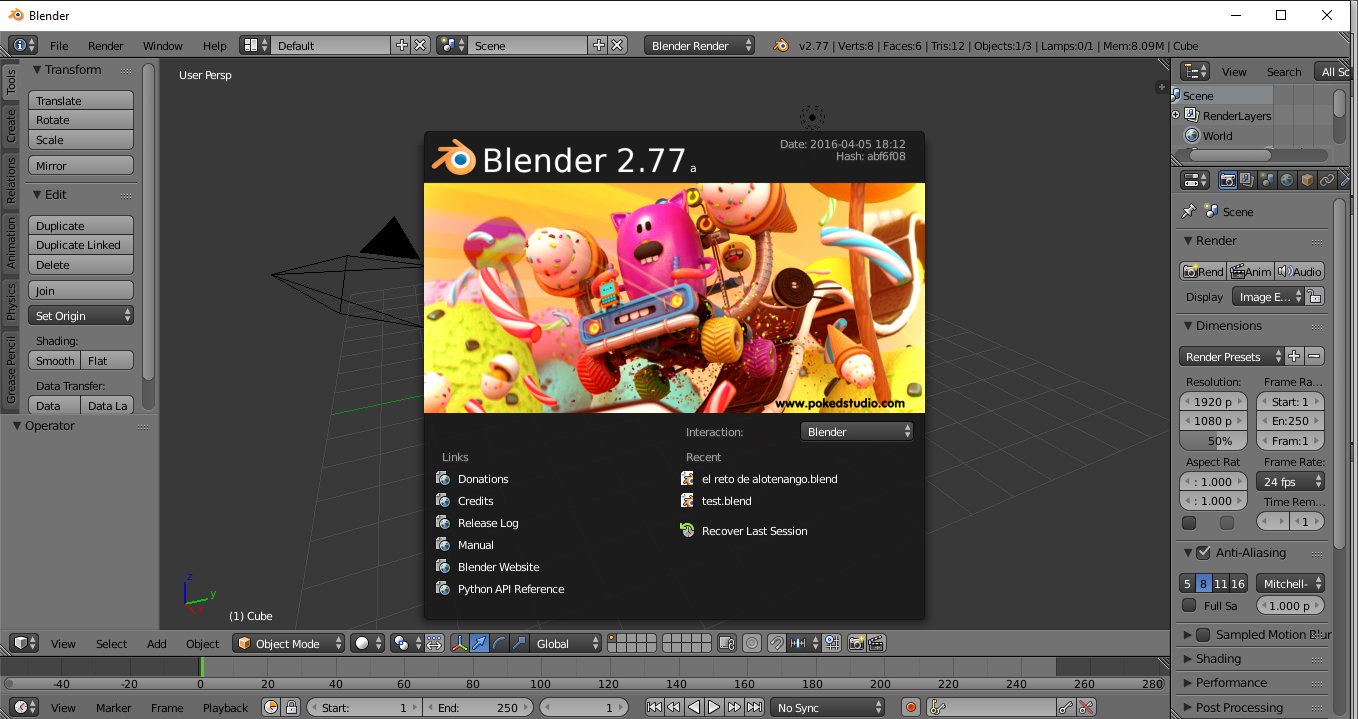Switch to the Create tool shelf tab
The image size is (1358, 719).
pyautogui.click(x=11, y=127)
